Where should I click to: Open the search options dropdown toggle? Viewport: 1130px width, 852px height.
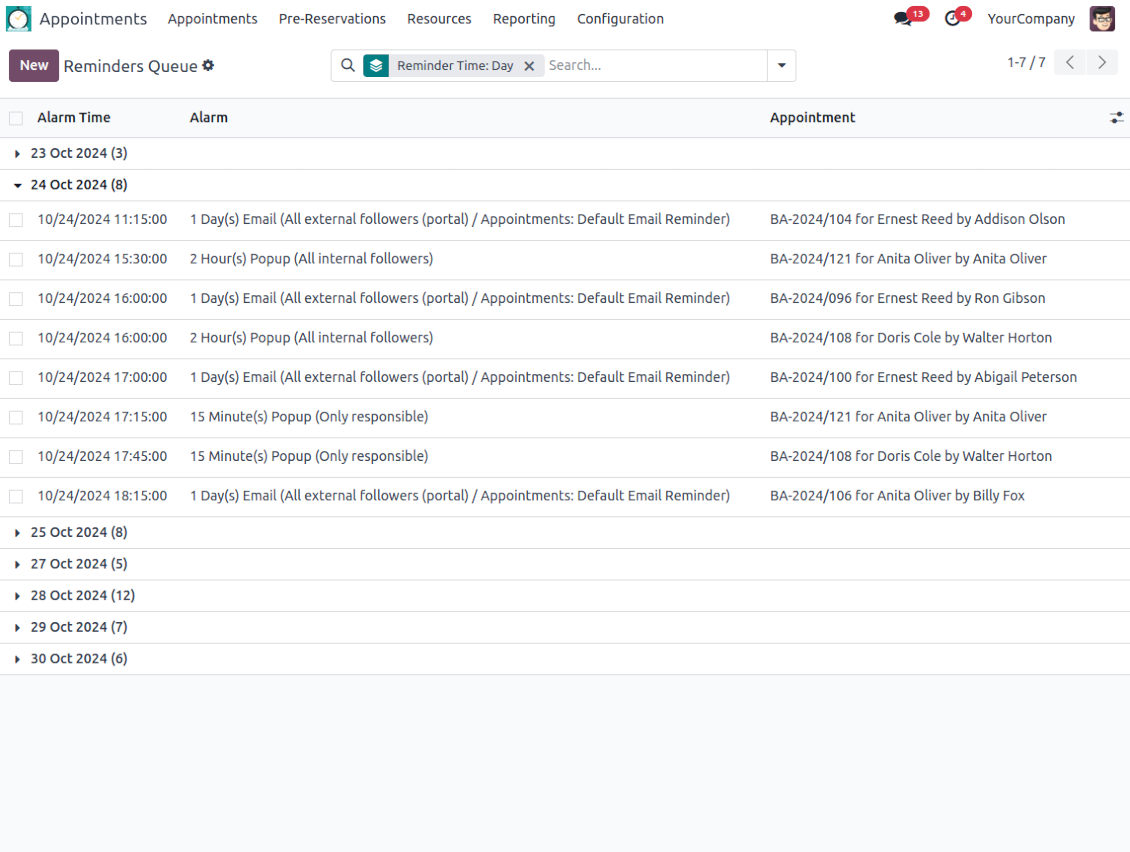[781, 66]
